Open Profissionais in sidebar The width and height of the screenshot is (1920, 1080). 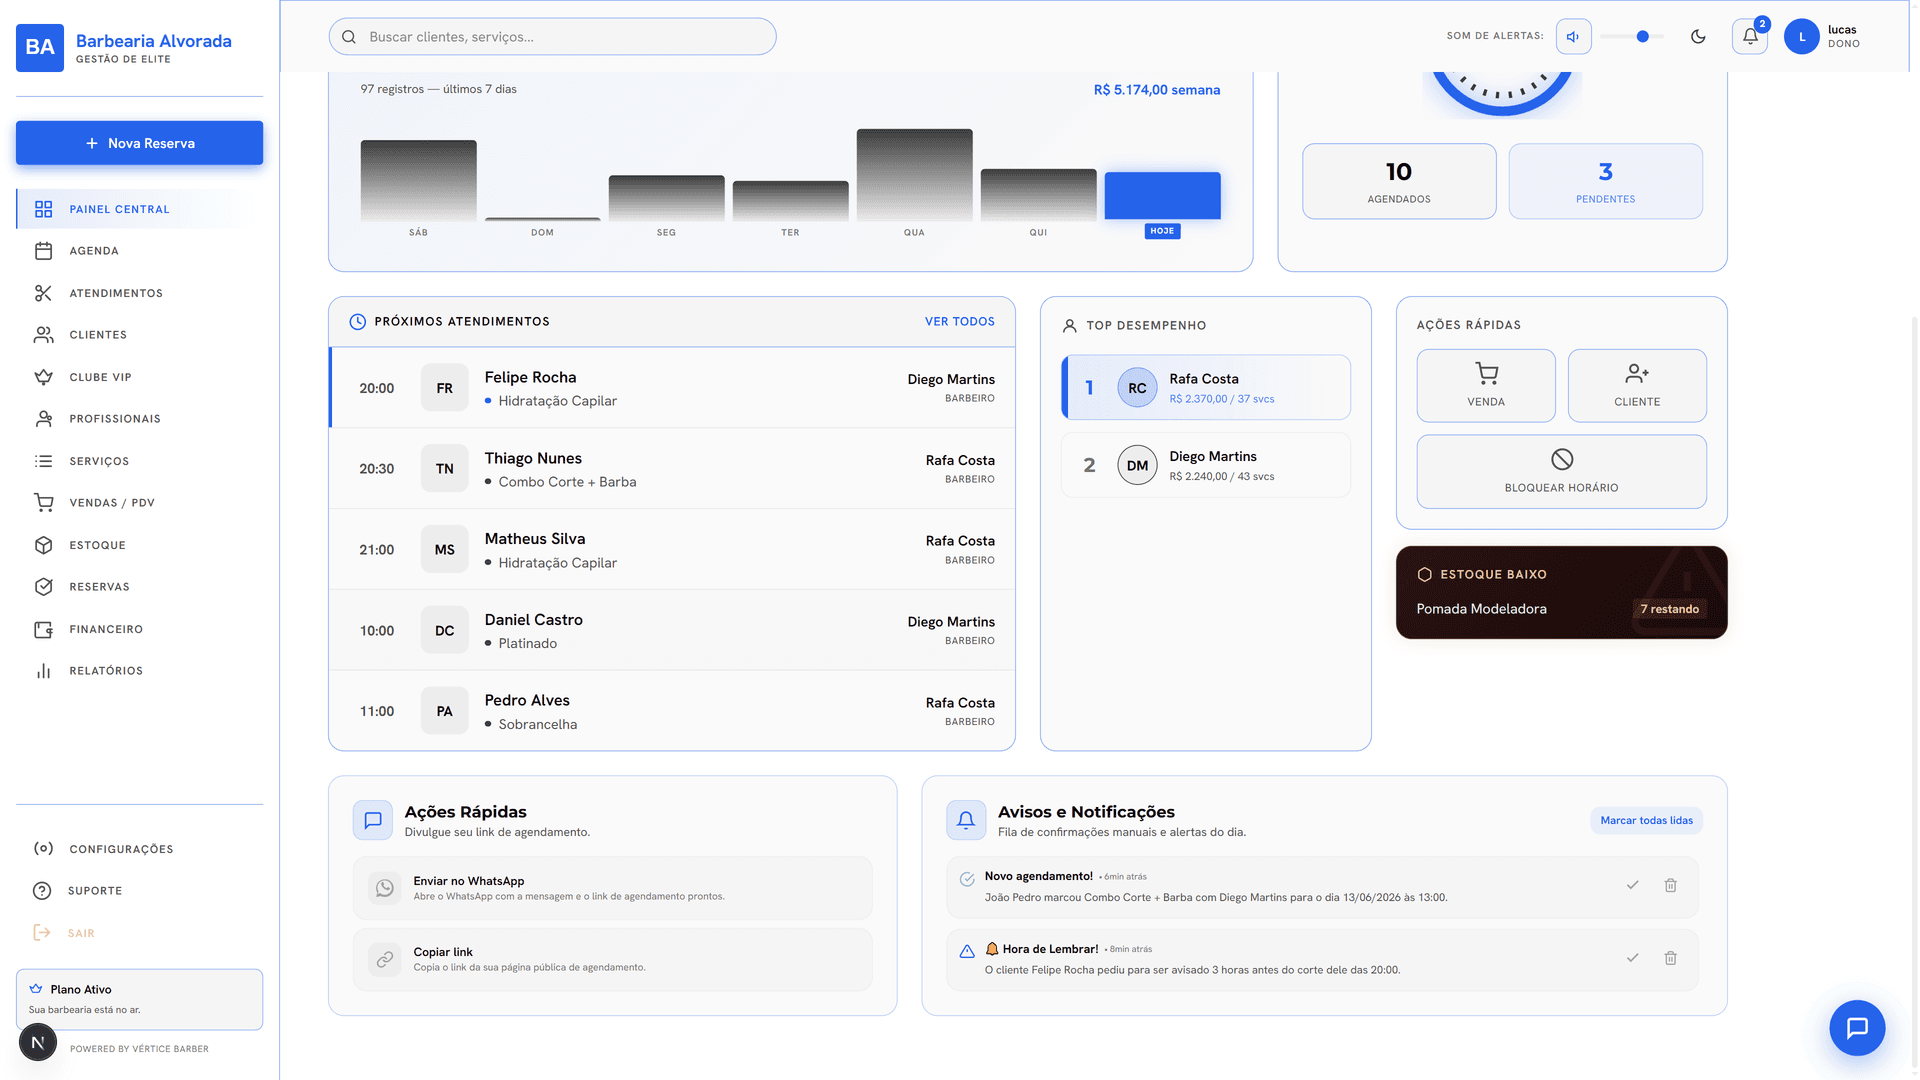click(x=139, y=419)
